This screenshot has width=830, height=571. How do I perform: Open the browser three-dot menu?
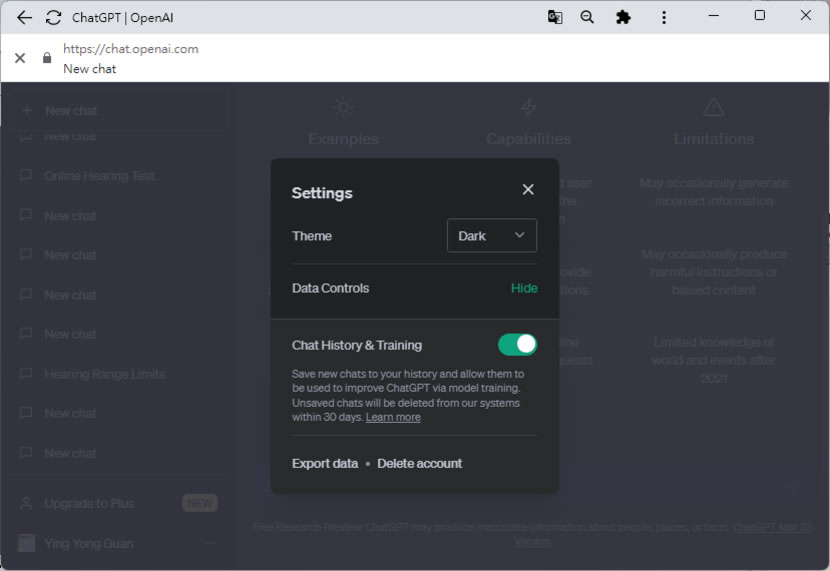(x=664, y=17)
